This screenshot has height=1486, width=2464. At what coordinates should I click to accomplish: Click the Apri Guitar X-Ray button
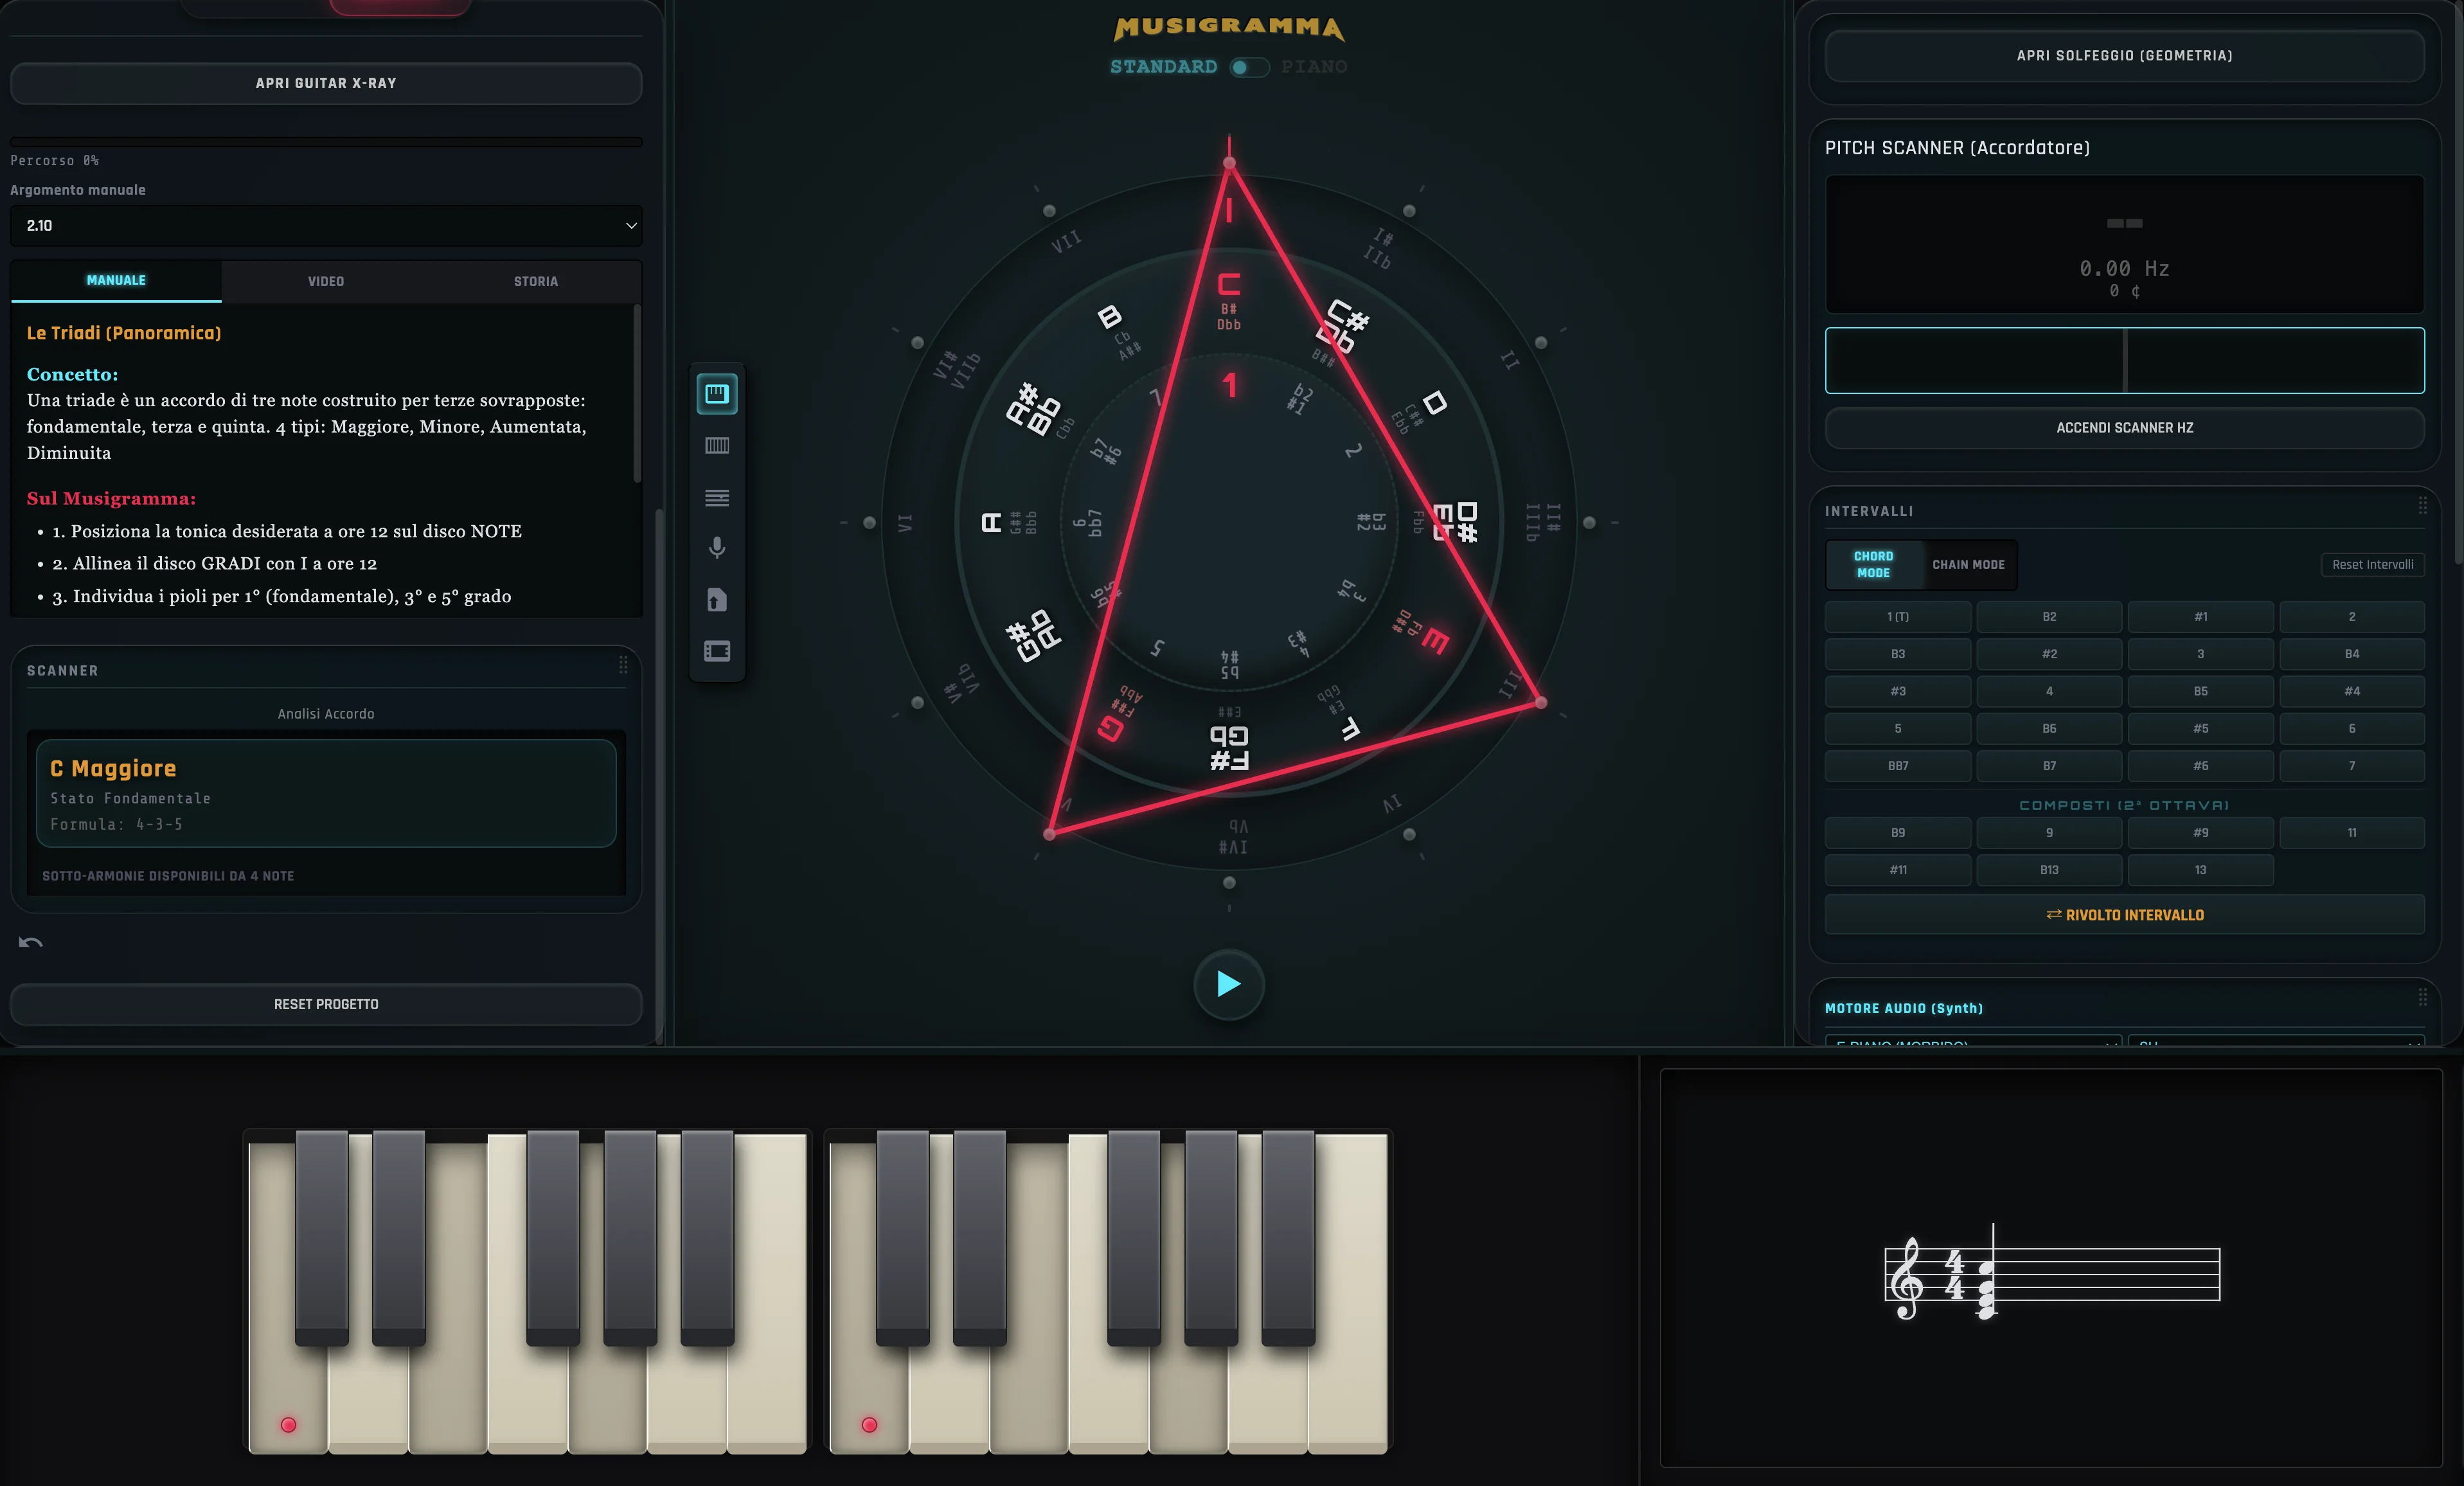[326, 83]
